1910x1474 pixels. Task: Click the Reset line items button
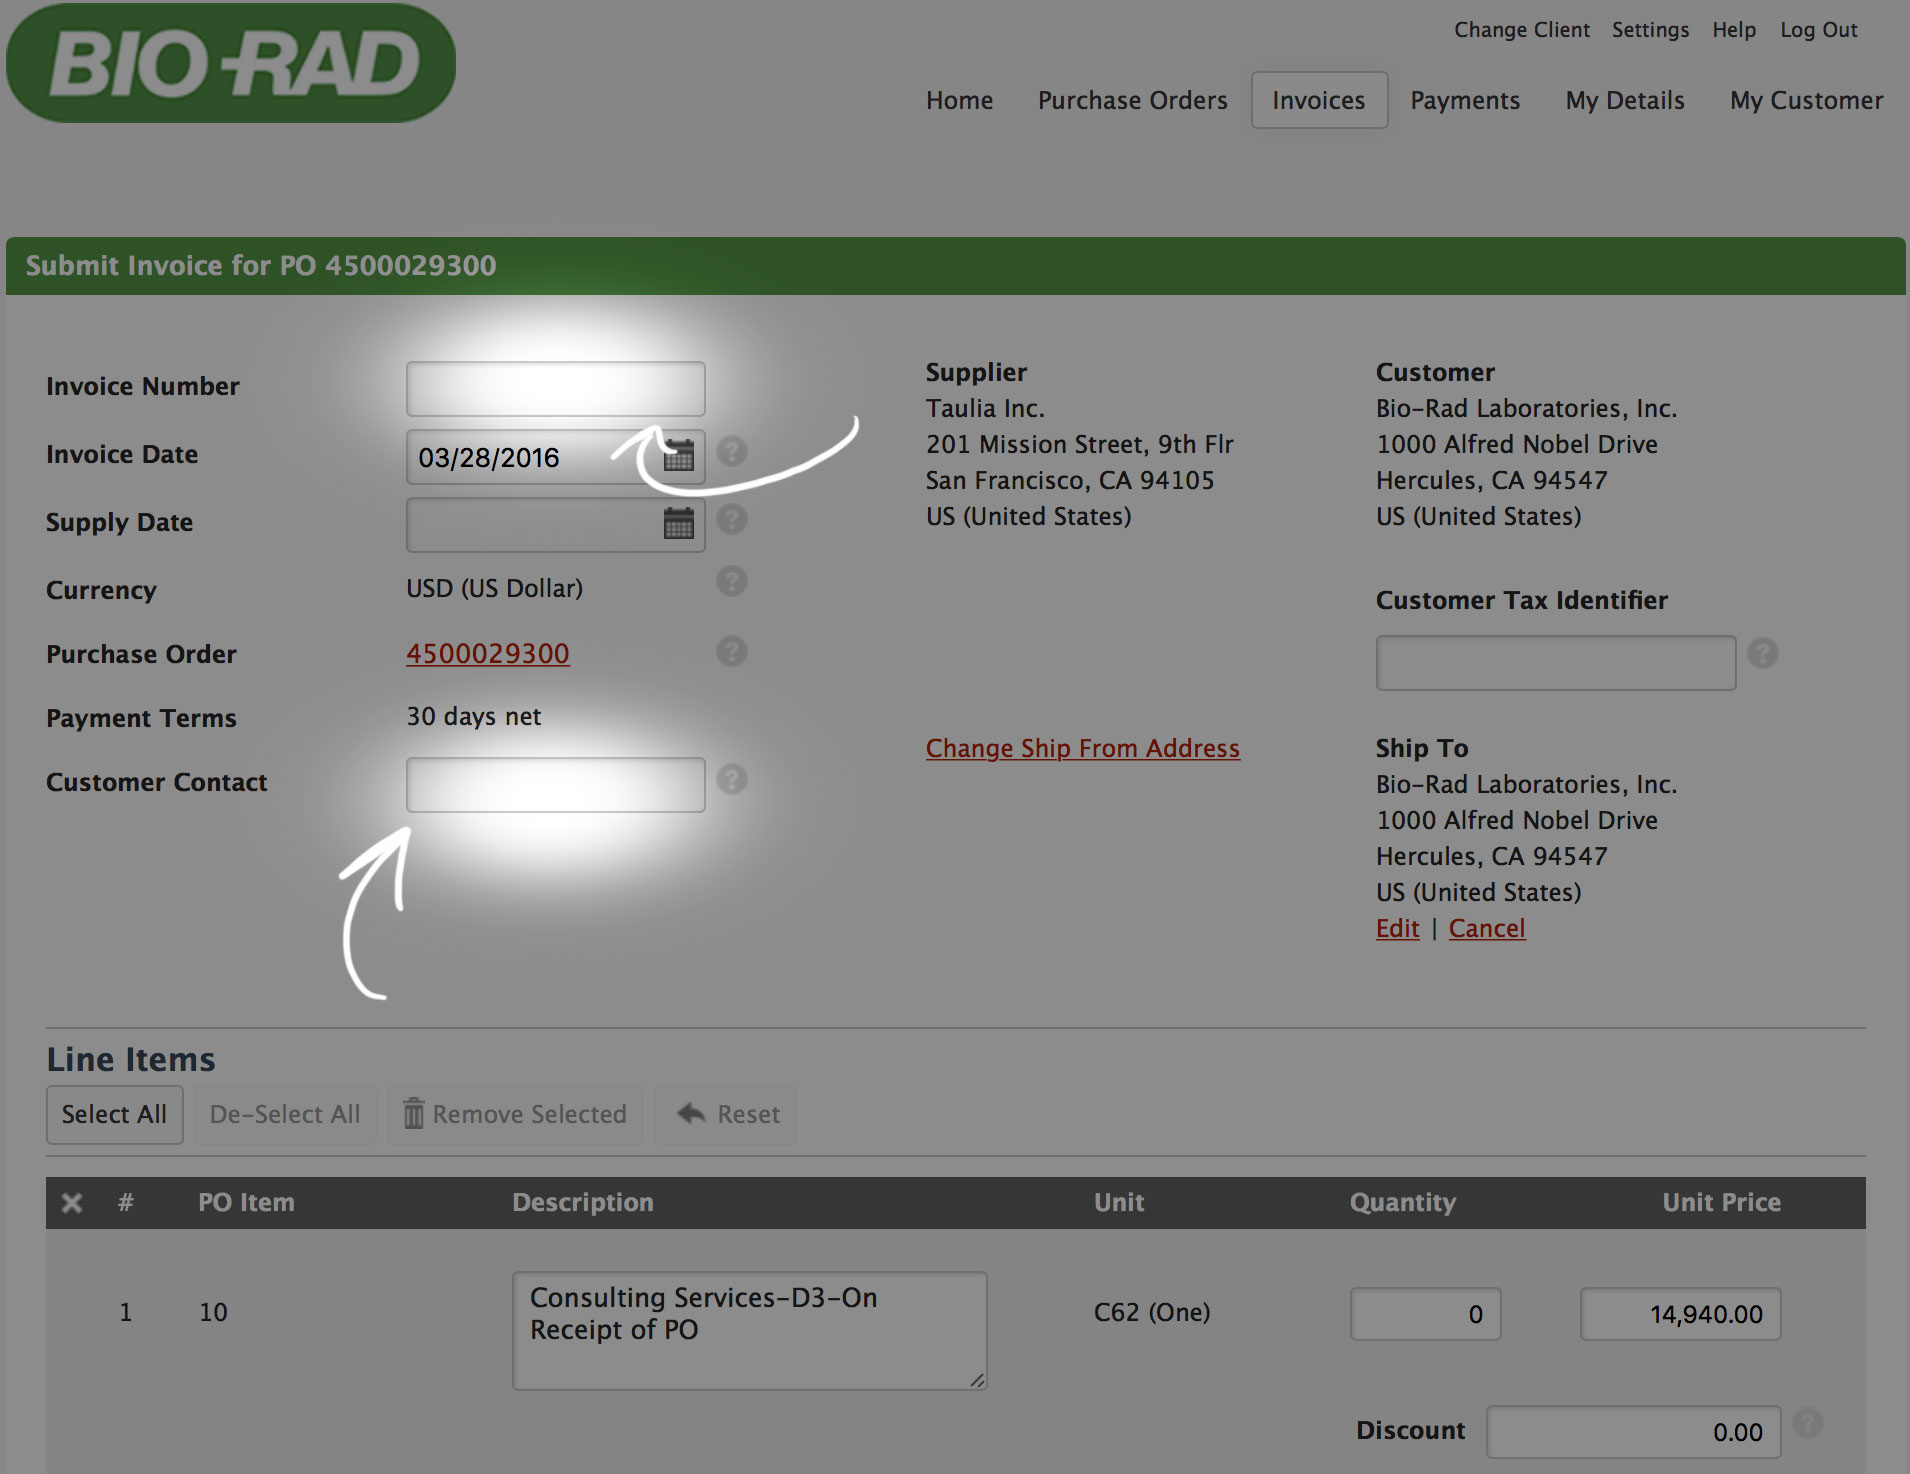point(726,1114)
